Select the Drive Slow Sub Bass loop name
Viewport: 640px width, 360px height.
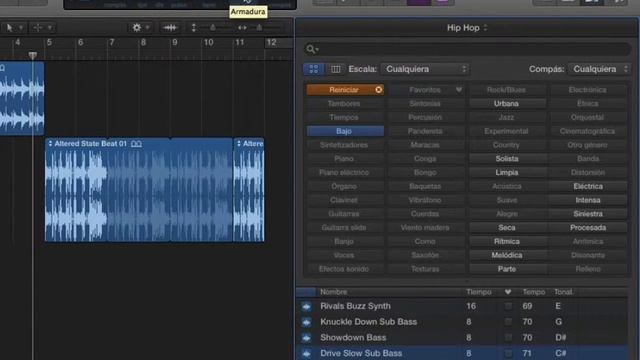coord(361,353)
